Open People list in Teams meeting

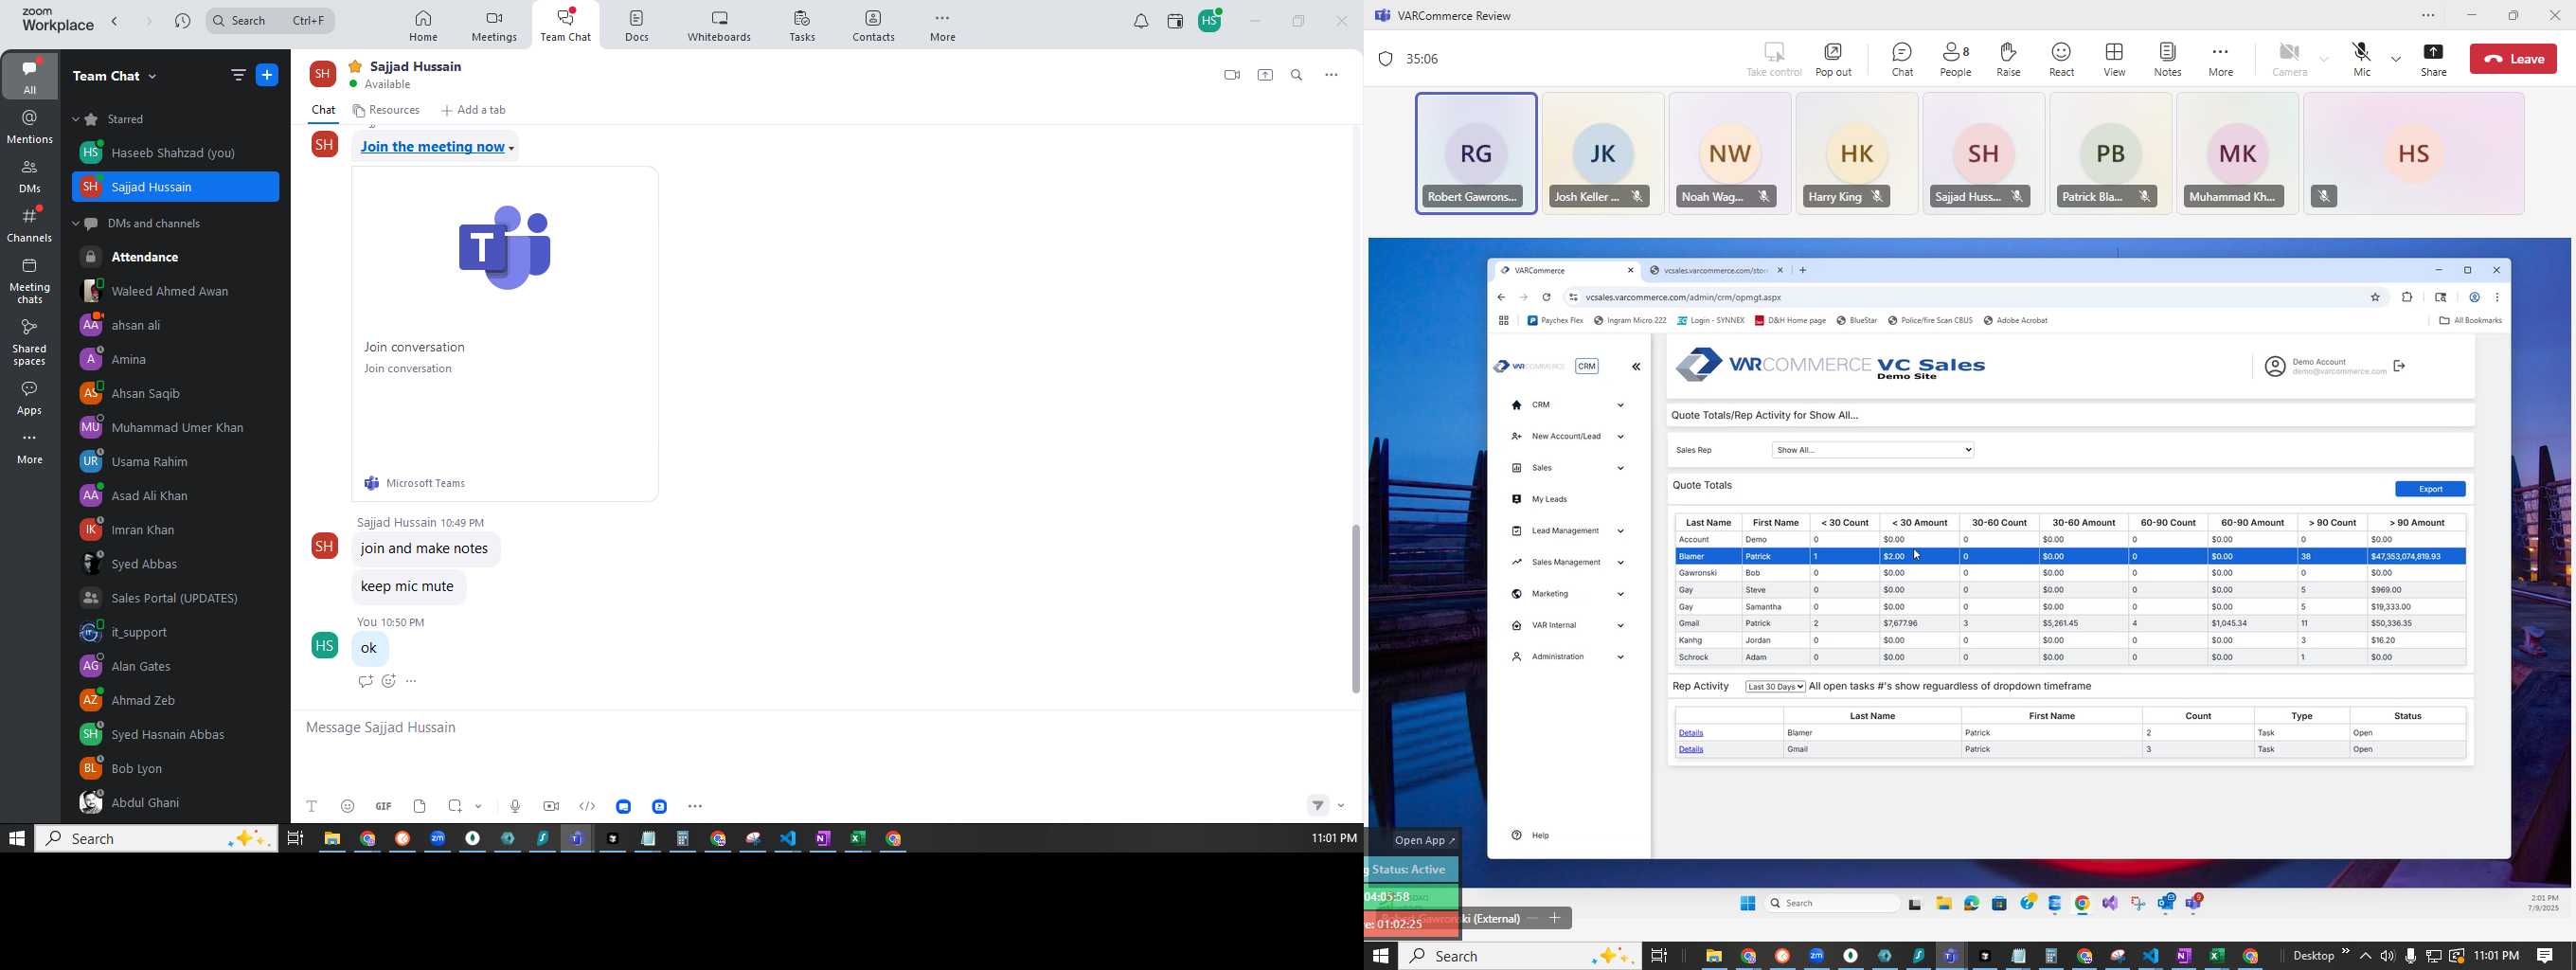point(1956,59)
